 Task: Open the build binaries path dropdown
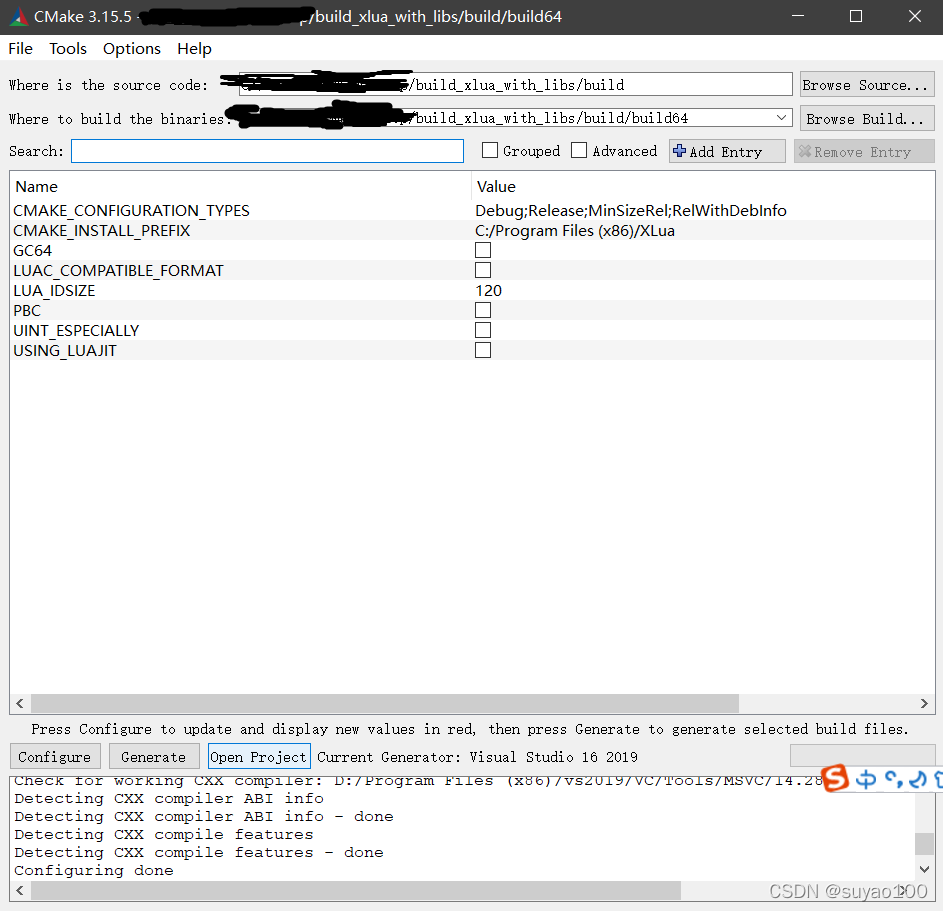tap(781, 117)
